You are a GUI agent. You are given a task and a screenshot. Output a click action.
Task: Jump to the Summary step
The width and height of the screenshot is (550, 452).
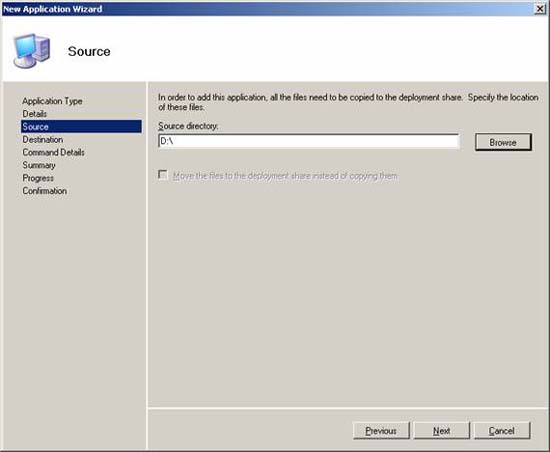tap(39, 165)
